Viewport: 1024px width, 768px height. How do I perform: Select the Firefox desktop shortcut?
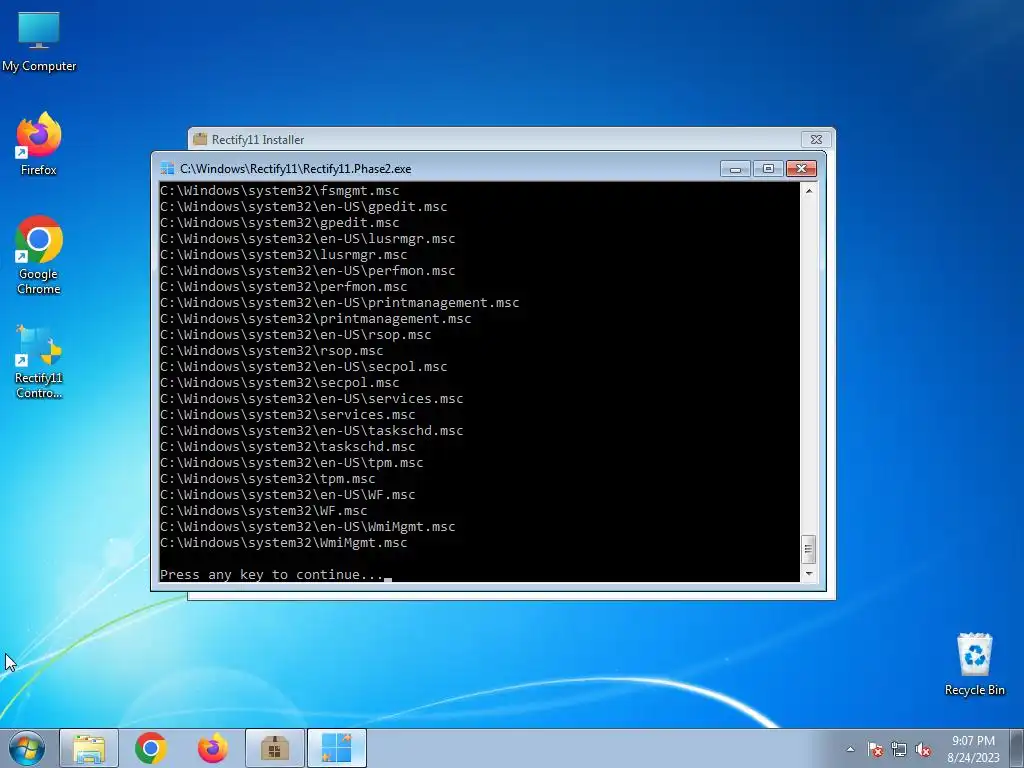pyautogui.click(x=39, y=144)
